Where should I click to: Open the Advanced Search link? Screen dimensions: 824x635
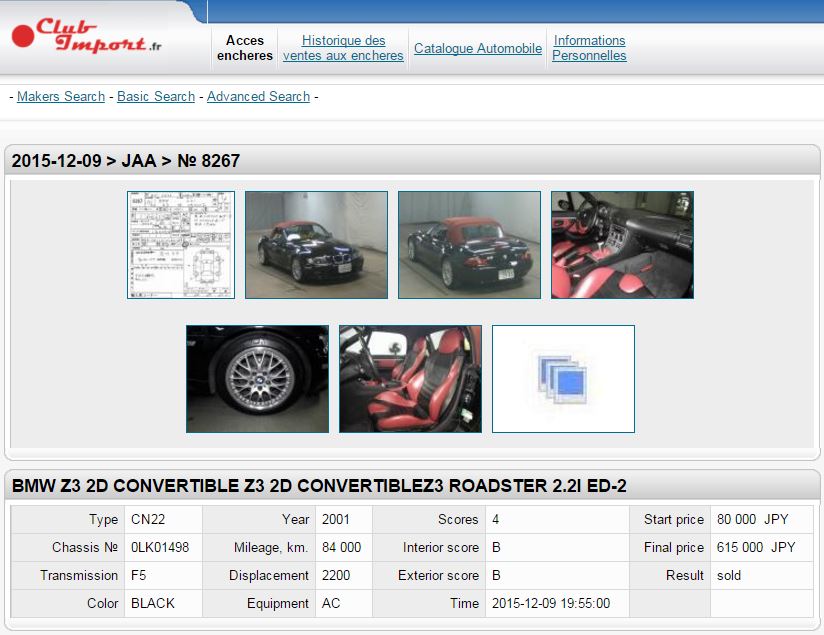click(x=258, y=97)
